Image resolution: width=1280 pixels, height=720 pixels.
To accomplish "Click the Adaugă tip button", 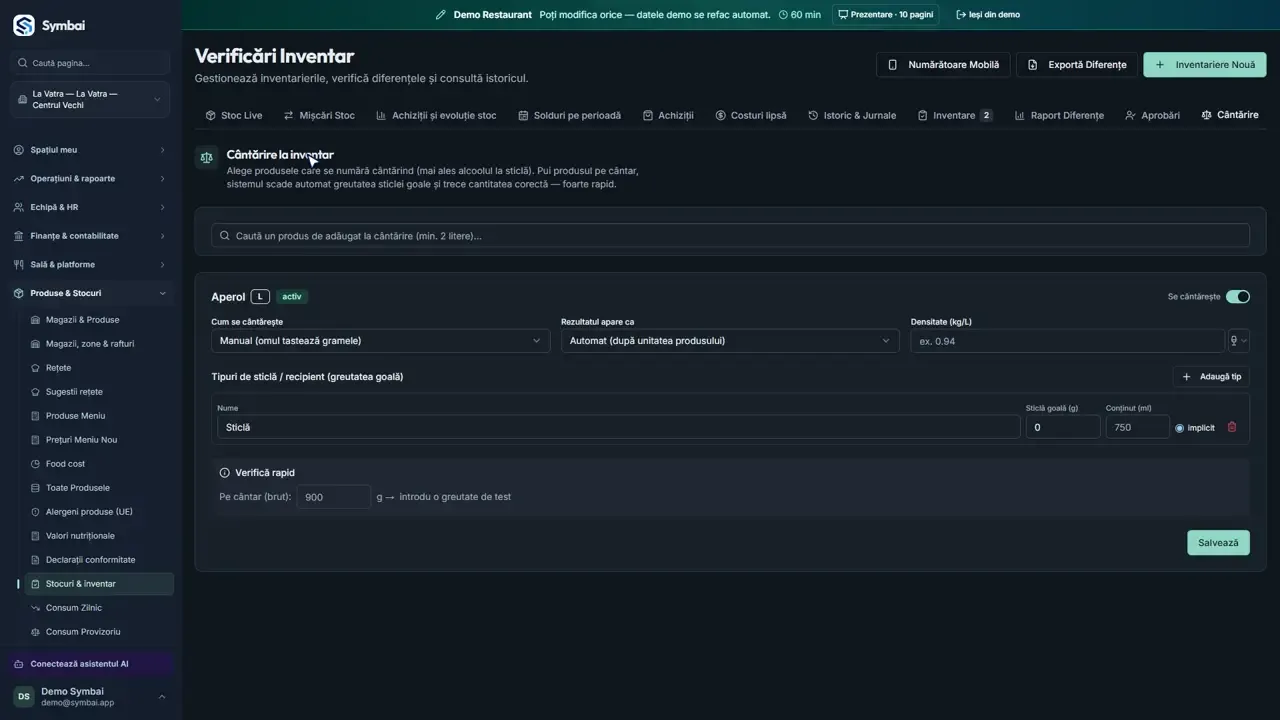I will tap(1211, 377).
